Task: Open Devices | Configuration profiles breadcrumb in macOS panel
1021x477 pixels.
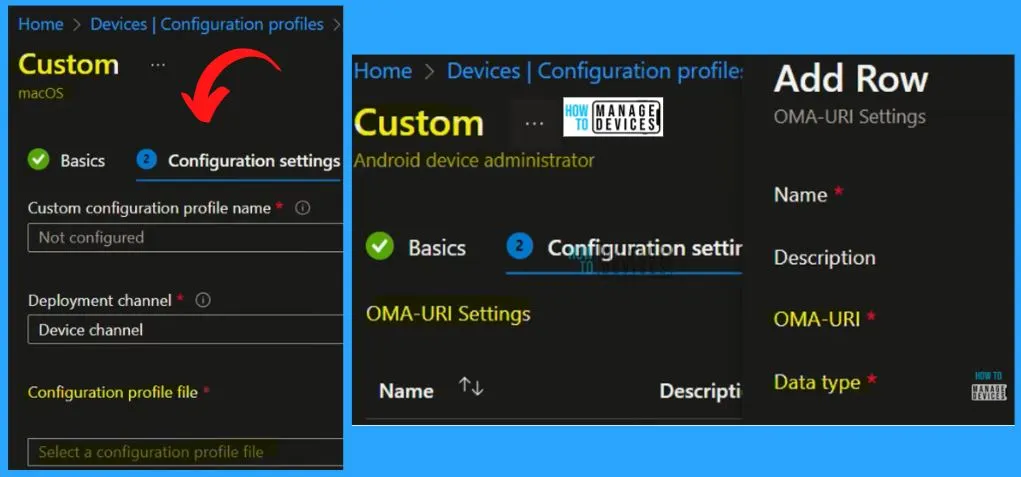Action: click(x=206, y=25)
